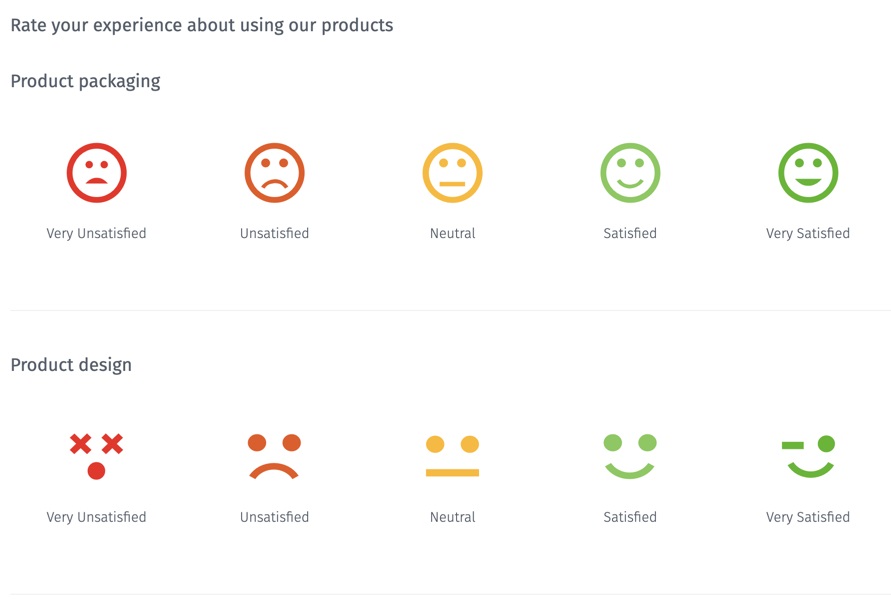The image size is (891, 604).
Task: Pick the yellow Neutral face for Product packaging
Action: click(x=452, y=173)
